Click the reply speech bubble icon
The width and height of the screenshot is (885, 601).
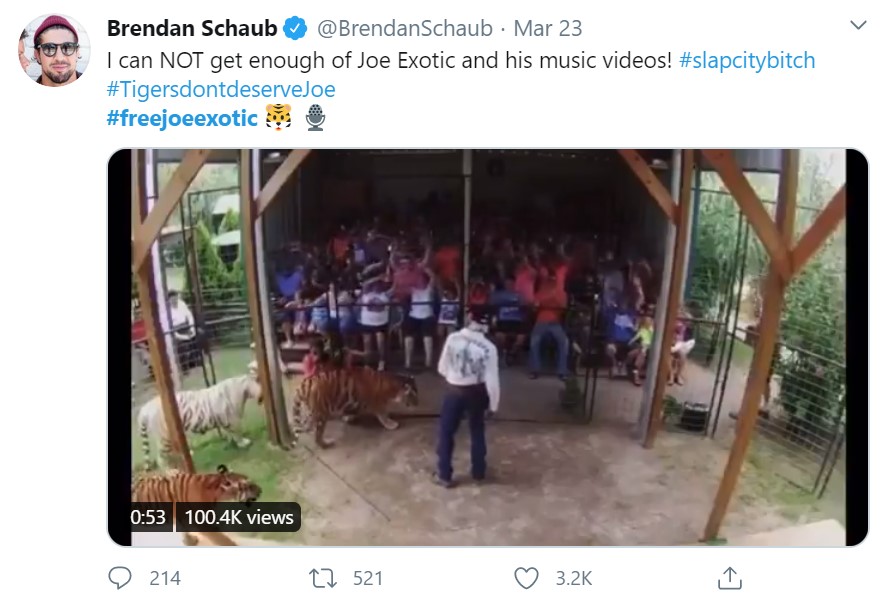coord(120,577)
